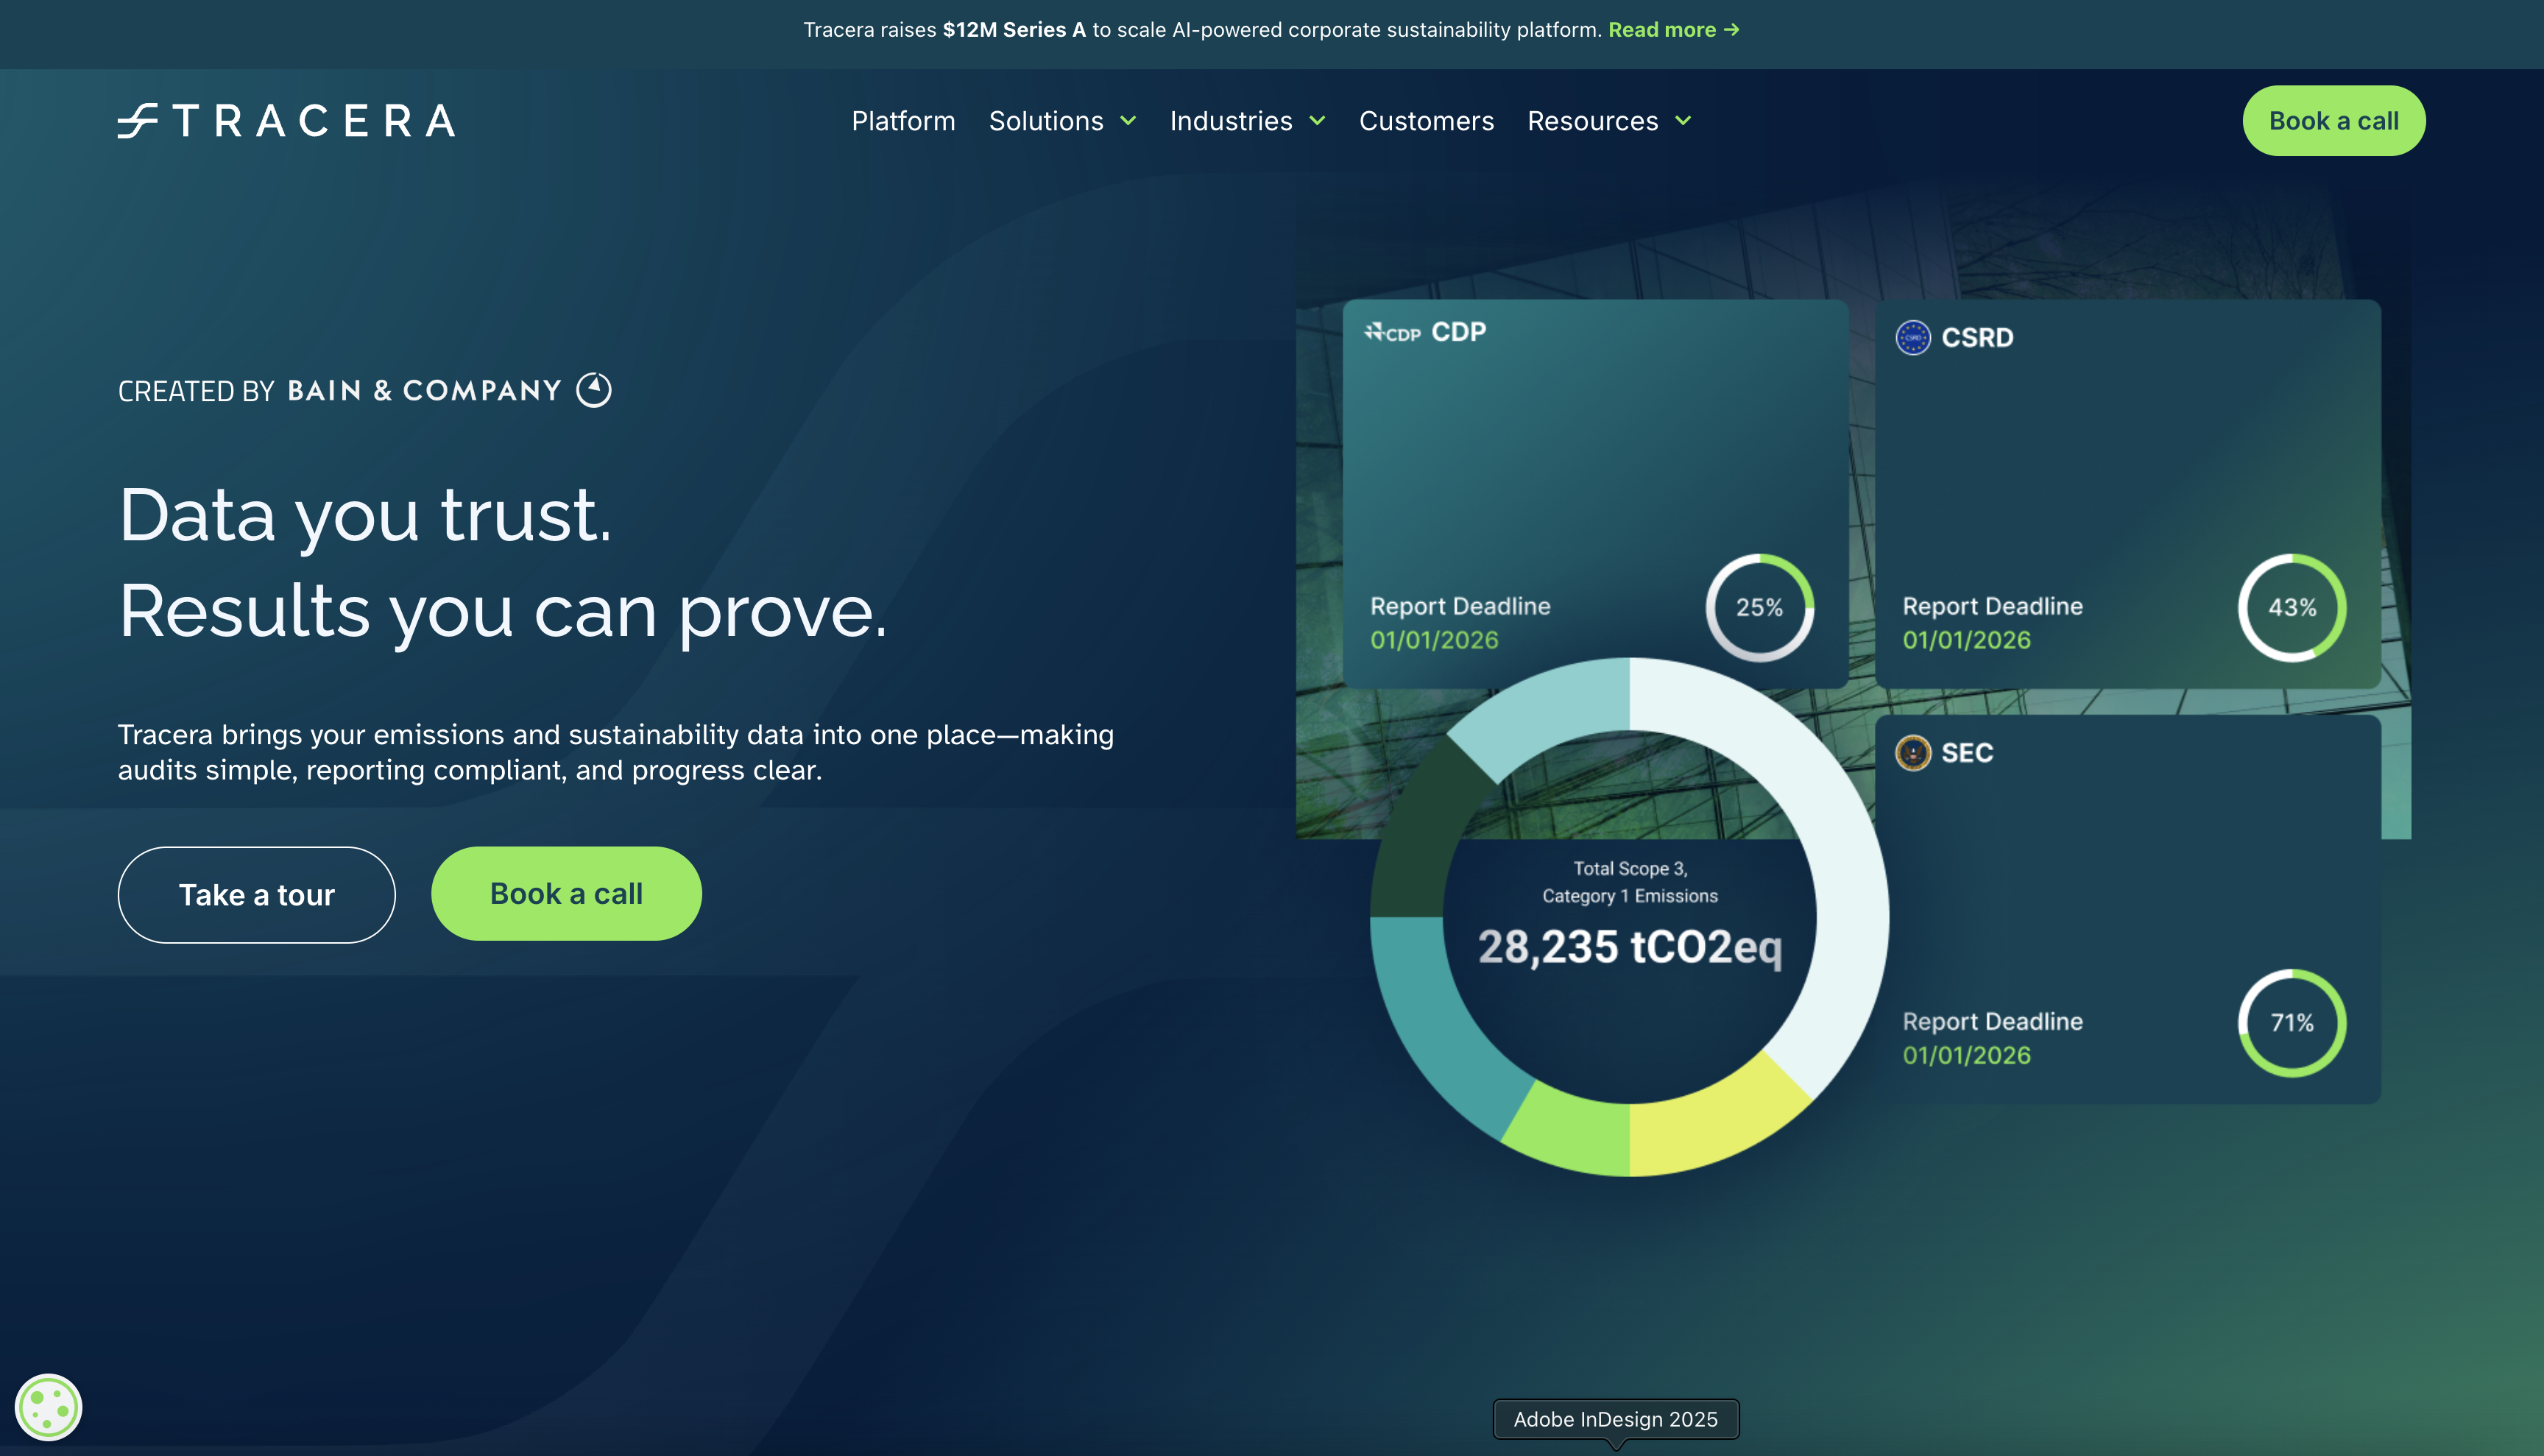Screen dimensions: 2544x1456
Task: Select Platform in the navigation bar
Action: pos(903,121)
